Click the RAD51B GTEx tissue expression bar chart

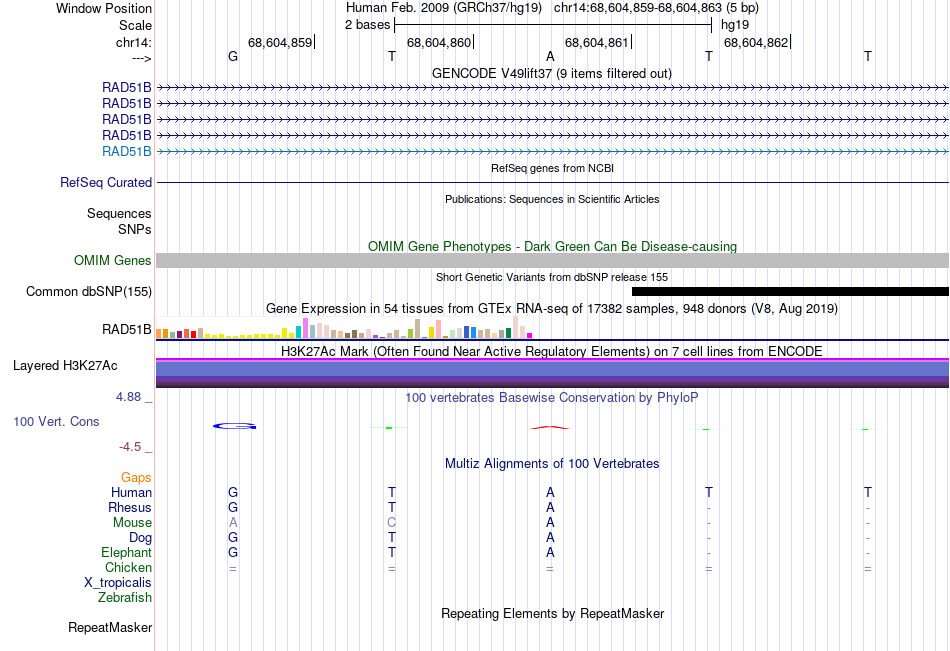pyautogui.click(x=344, y=327)
